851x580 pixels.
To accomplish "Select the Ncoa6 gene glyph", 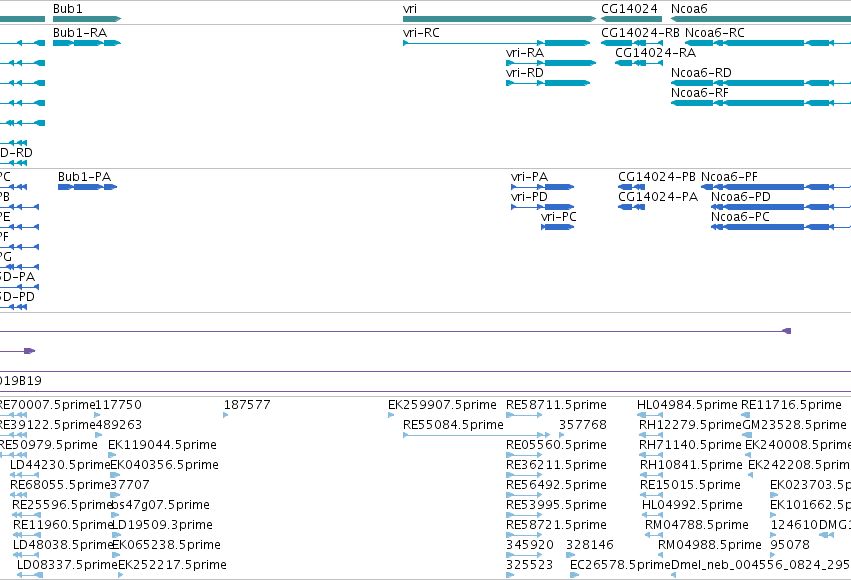I will 761,19.
